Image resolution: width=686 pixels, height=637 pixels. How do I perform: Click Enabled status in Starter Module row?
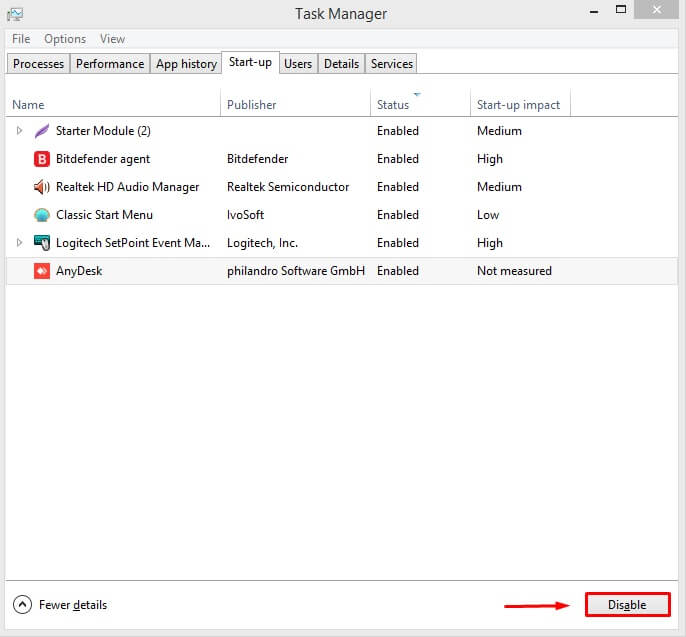coord(398,131)
